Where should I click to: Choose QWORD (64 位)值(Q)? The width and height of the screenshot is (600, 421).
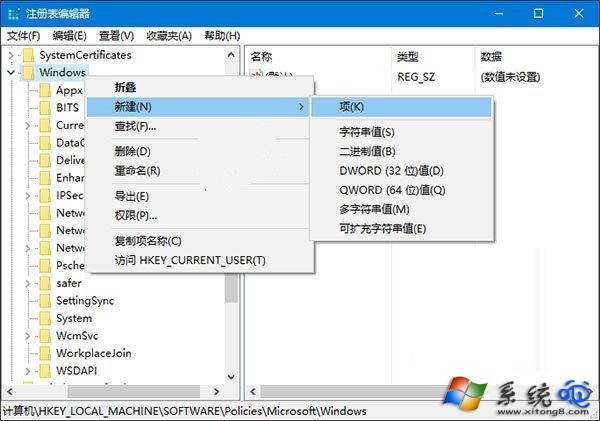point(401,190)
